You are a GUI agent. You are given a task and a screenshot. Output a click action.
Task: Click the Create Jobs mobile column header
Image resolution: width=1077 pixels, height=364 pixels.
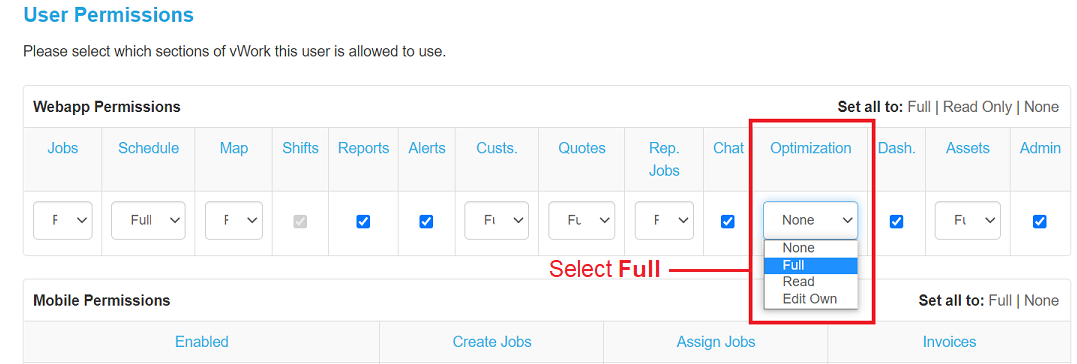click(x=492, y=342)
